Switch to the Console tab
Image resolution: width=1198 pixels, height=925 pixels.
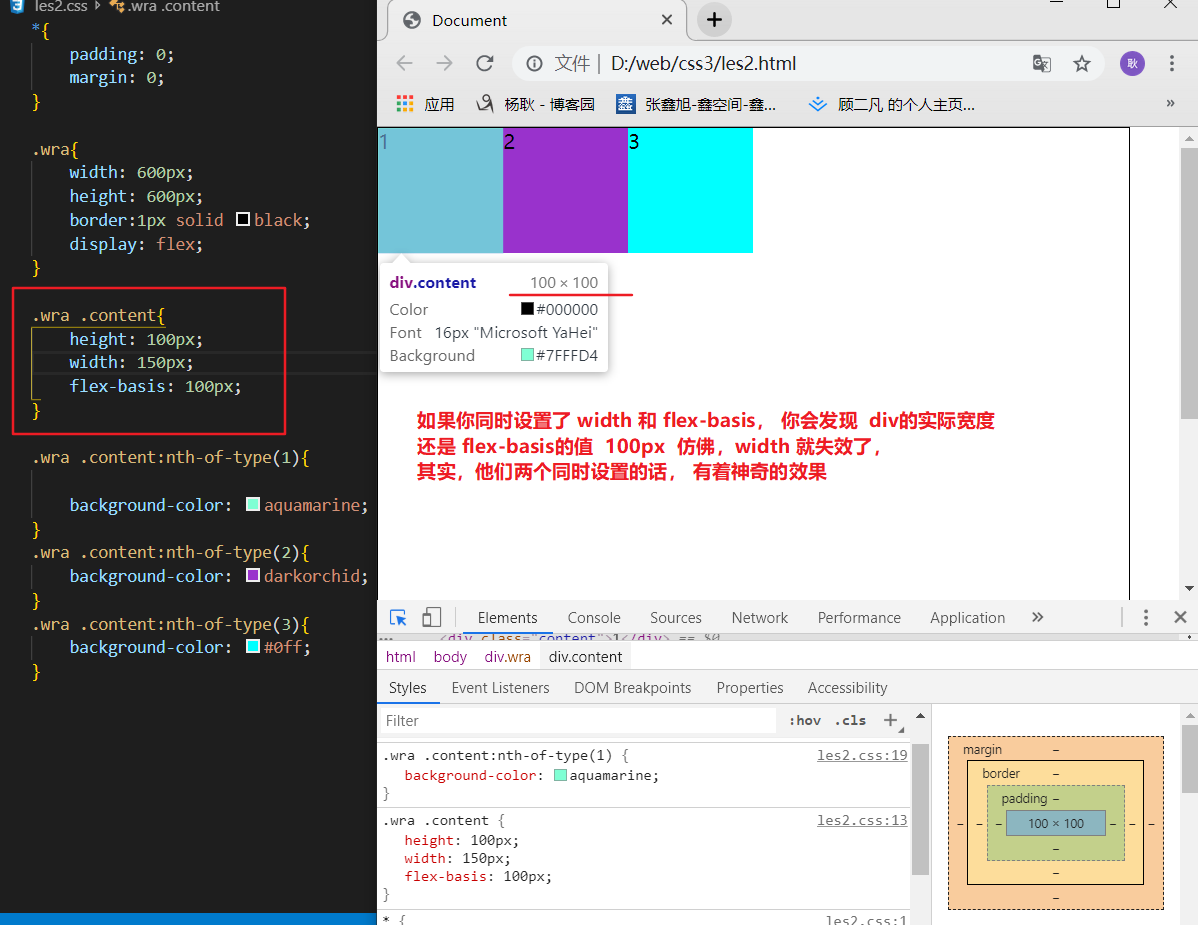[594, 618]
